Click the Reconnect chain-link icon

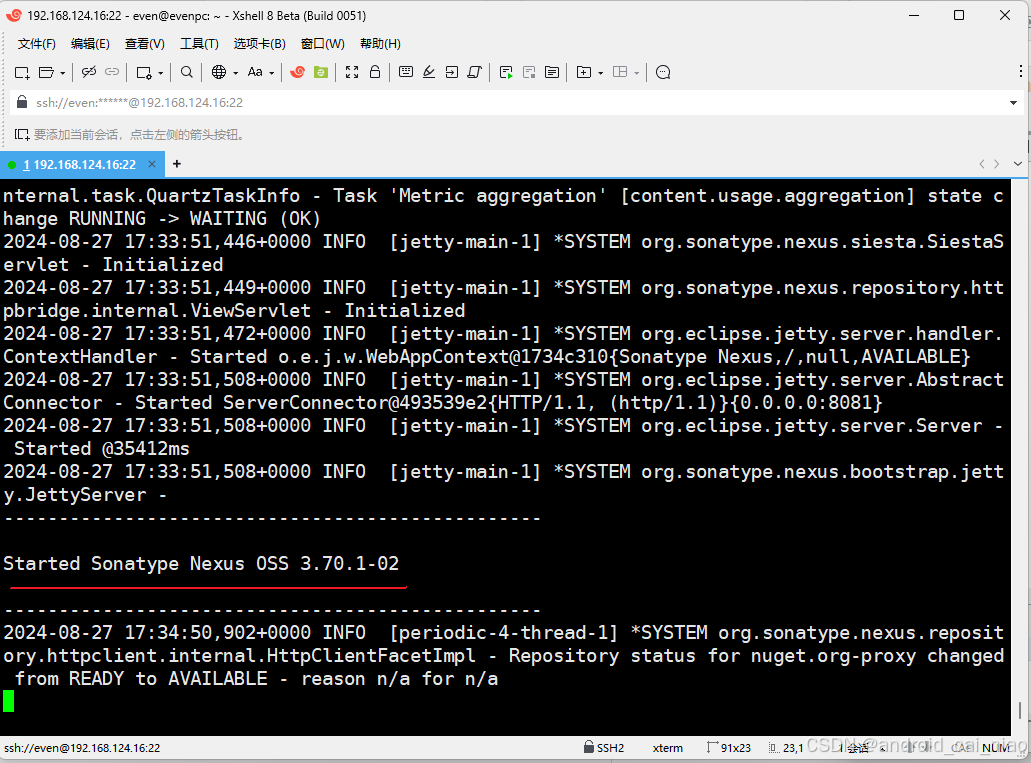[x=112, y=72]
